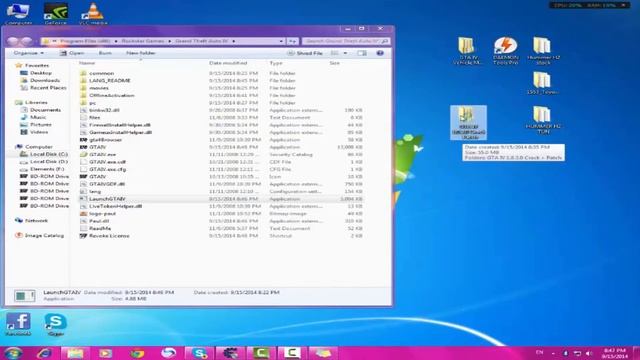This screenshot has height=360, width=640.
Task: Select Network in navigation pane
Action: click(36, 220)
